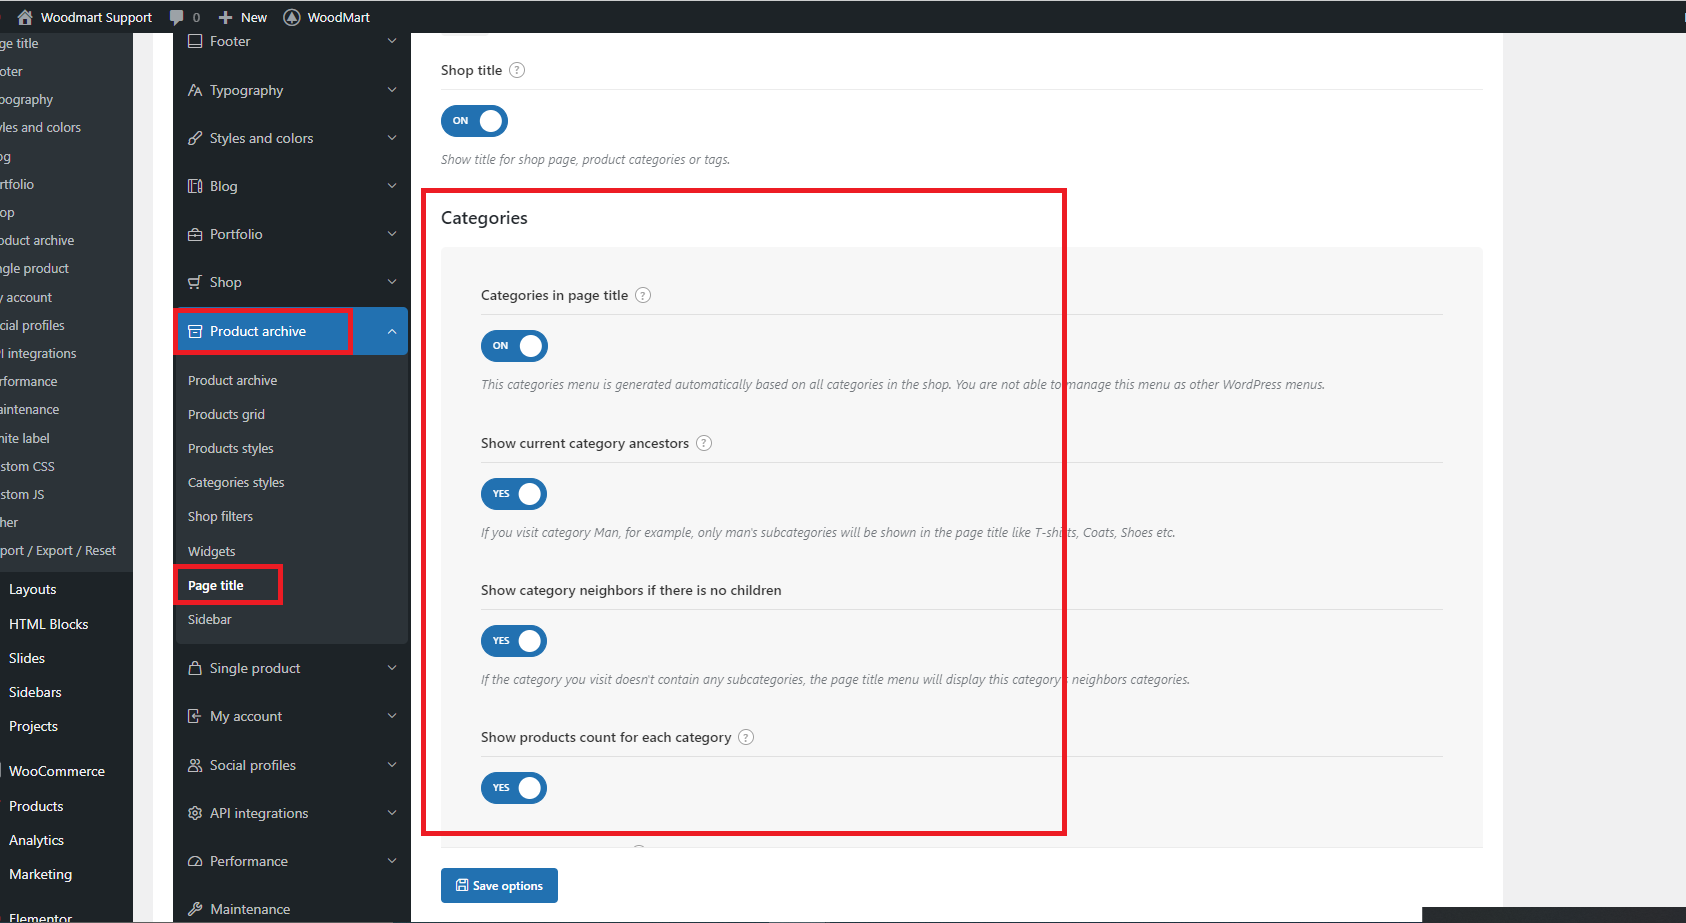
Task: Open Analytics in admin menu
Action: [x=37, y=840]
